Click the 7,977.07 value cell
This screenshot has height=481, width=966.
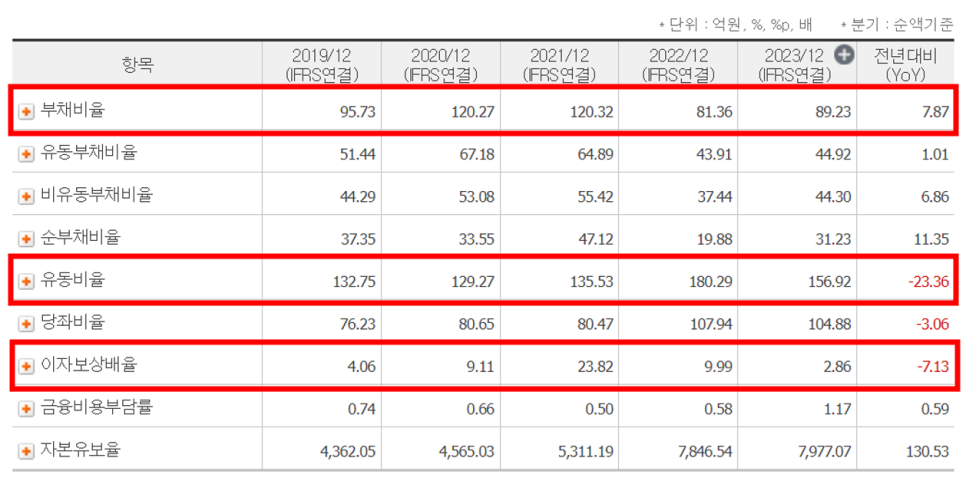824,452
